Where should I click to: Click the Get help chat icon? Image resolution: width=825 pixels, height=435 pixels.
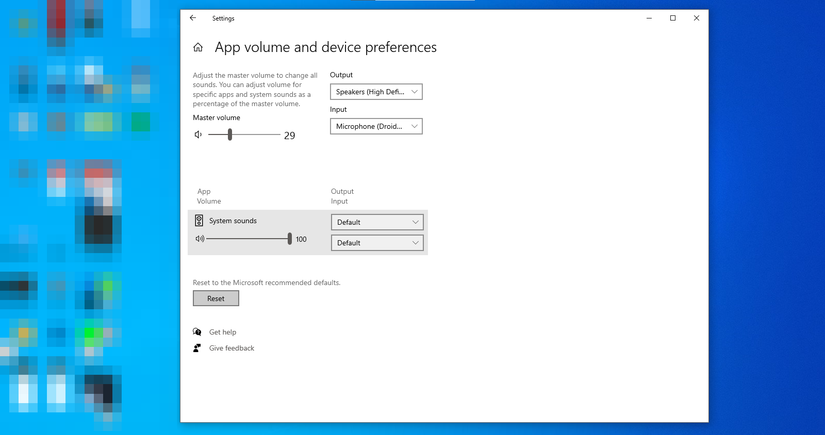[x=197, y=332]
